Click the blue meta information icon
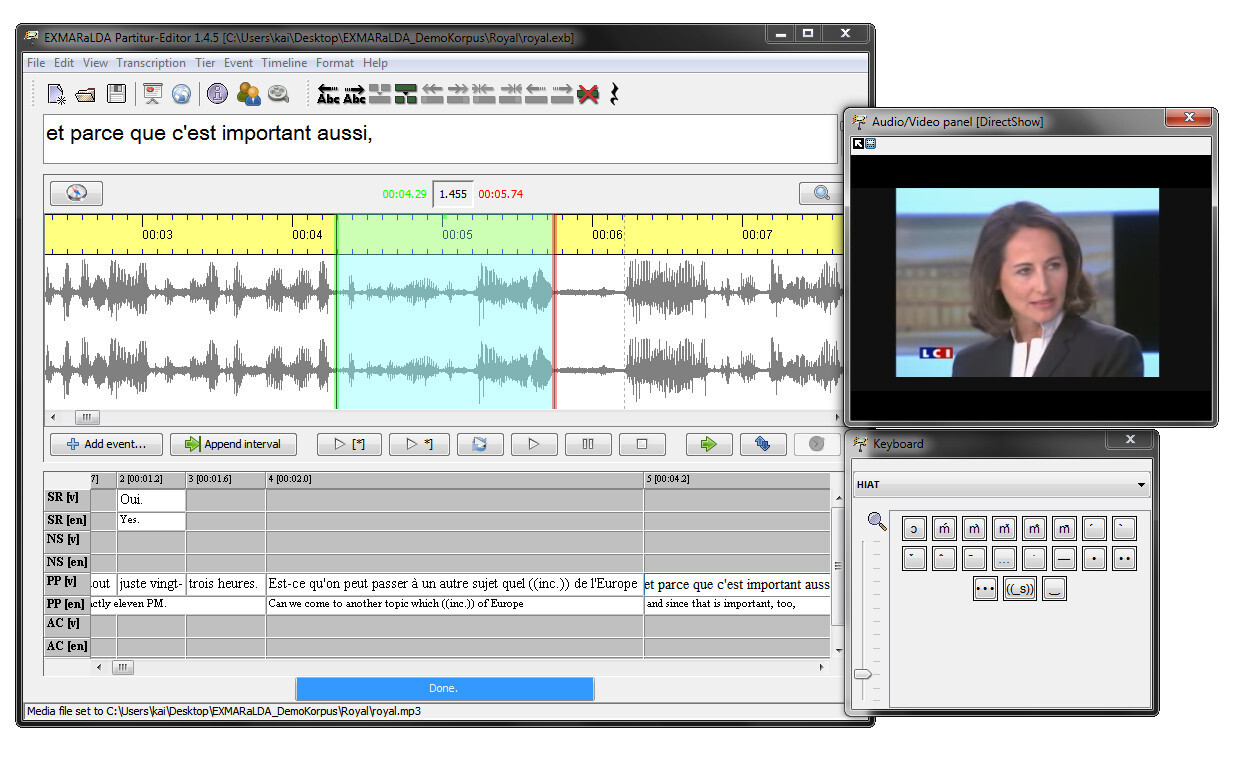 [x=217, y=95]
